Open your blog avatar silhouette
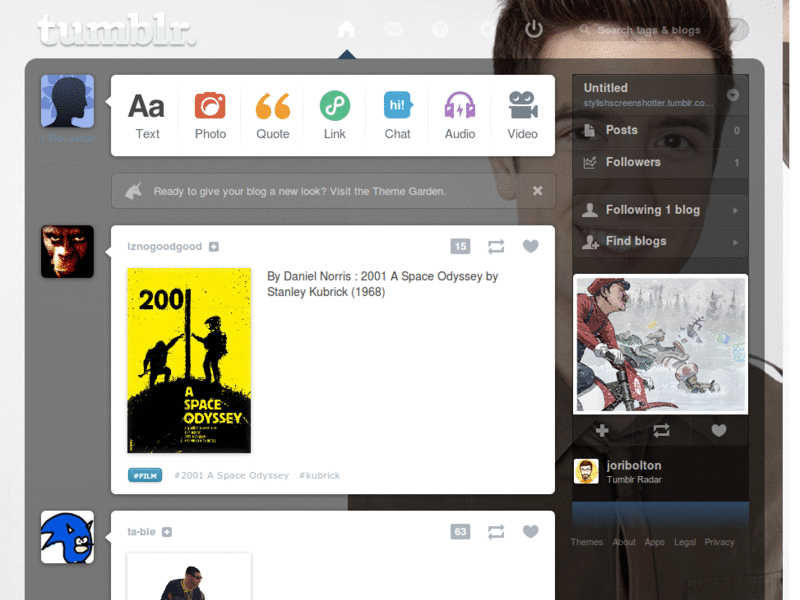 point(67,101)
